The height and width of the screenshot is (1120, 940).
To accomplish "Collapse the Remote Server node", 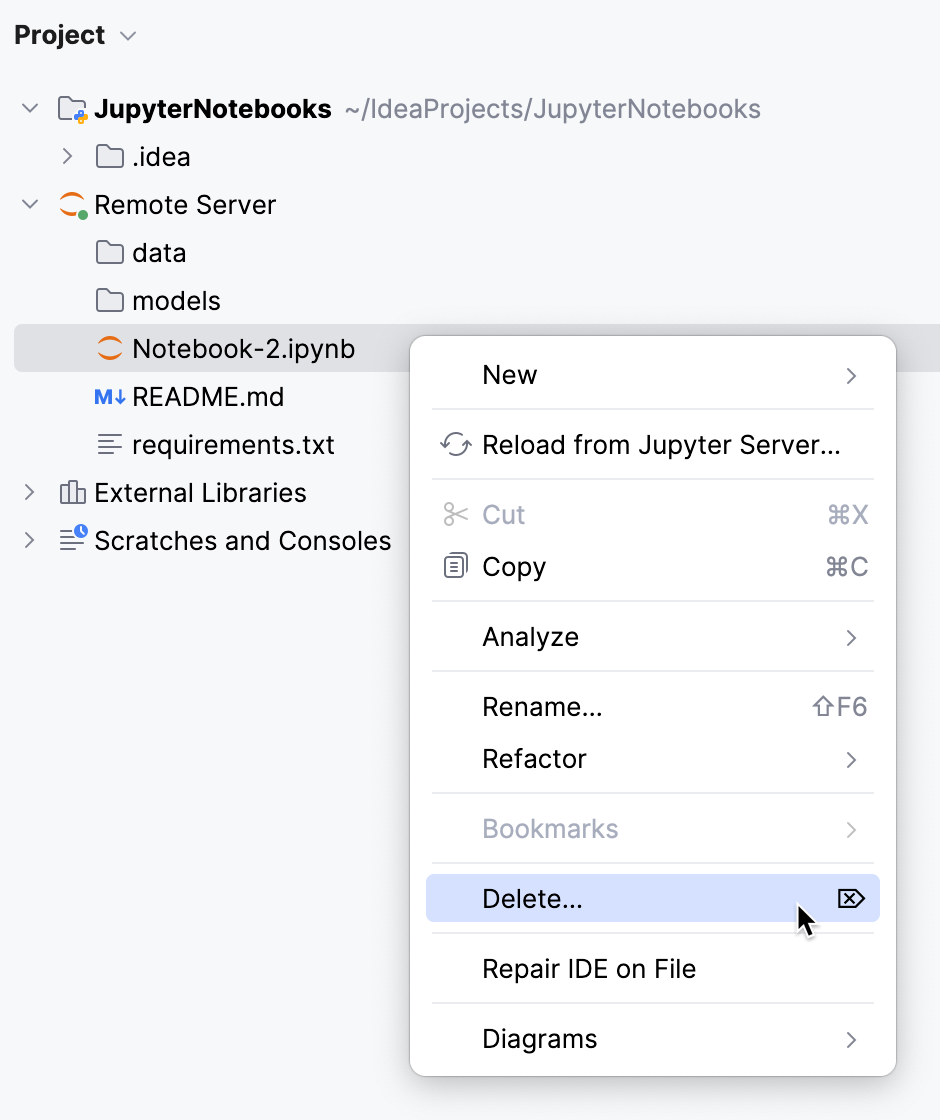I will point(30,204).
